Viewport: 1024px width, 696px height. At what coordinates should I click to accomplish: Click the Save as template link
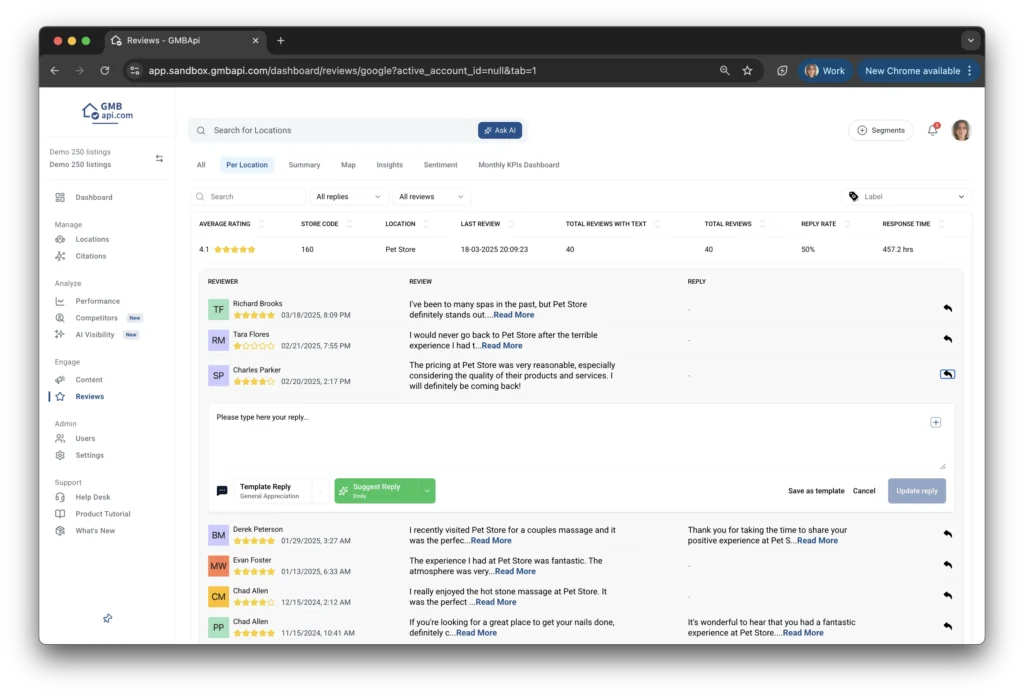815,491
